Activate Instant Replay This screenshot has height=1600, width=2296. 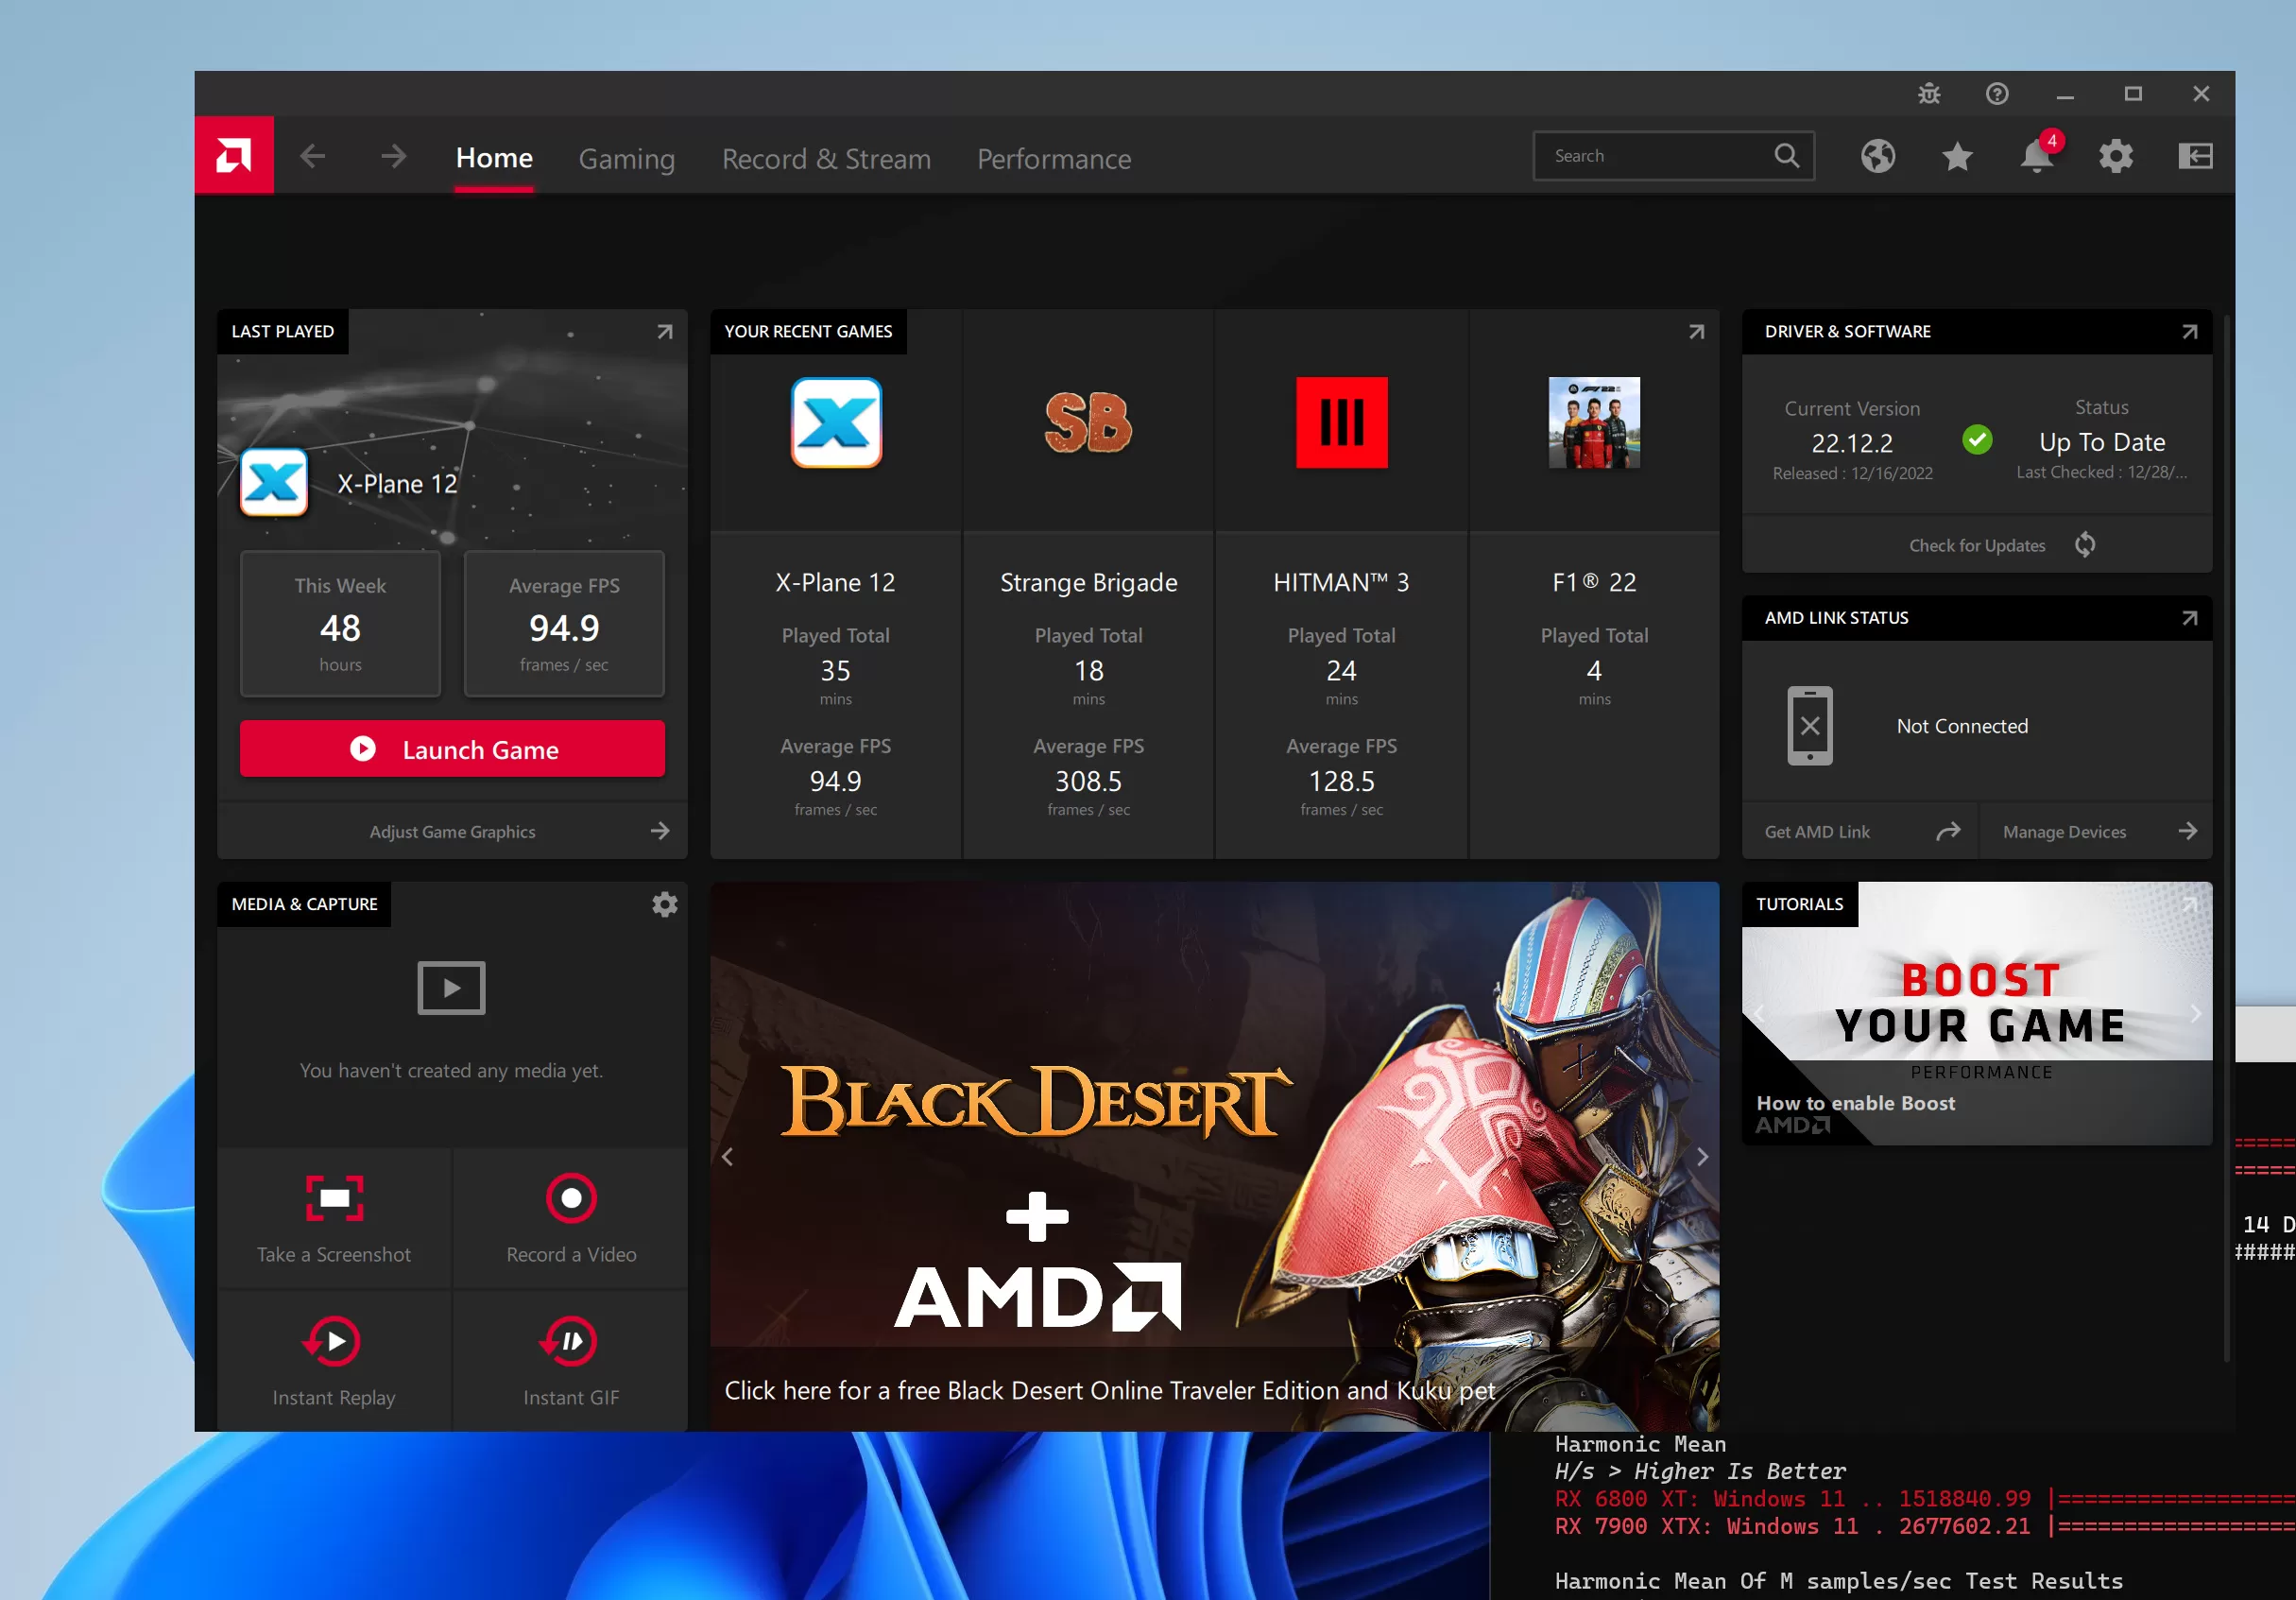pos(334,1341)
